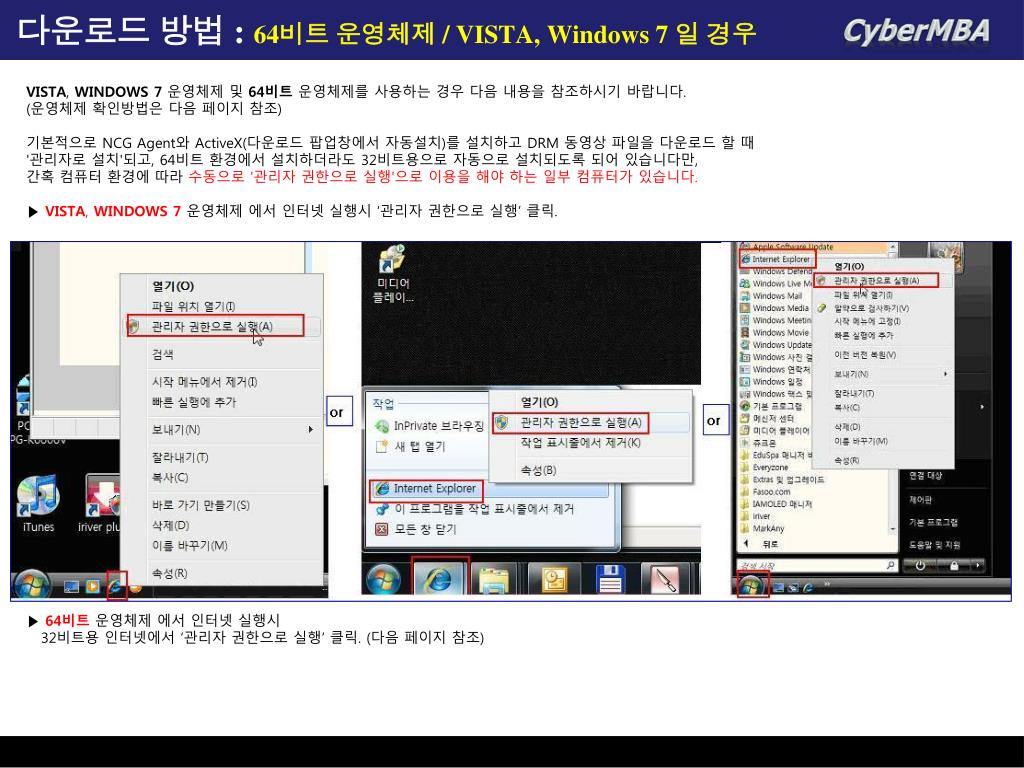Click 바로 가기 만들기(S) menu item
The width and height of the screenshot is (1024, 768).
coord(200,505)
